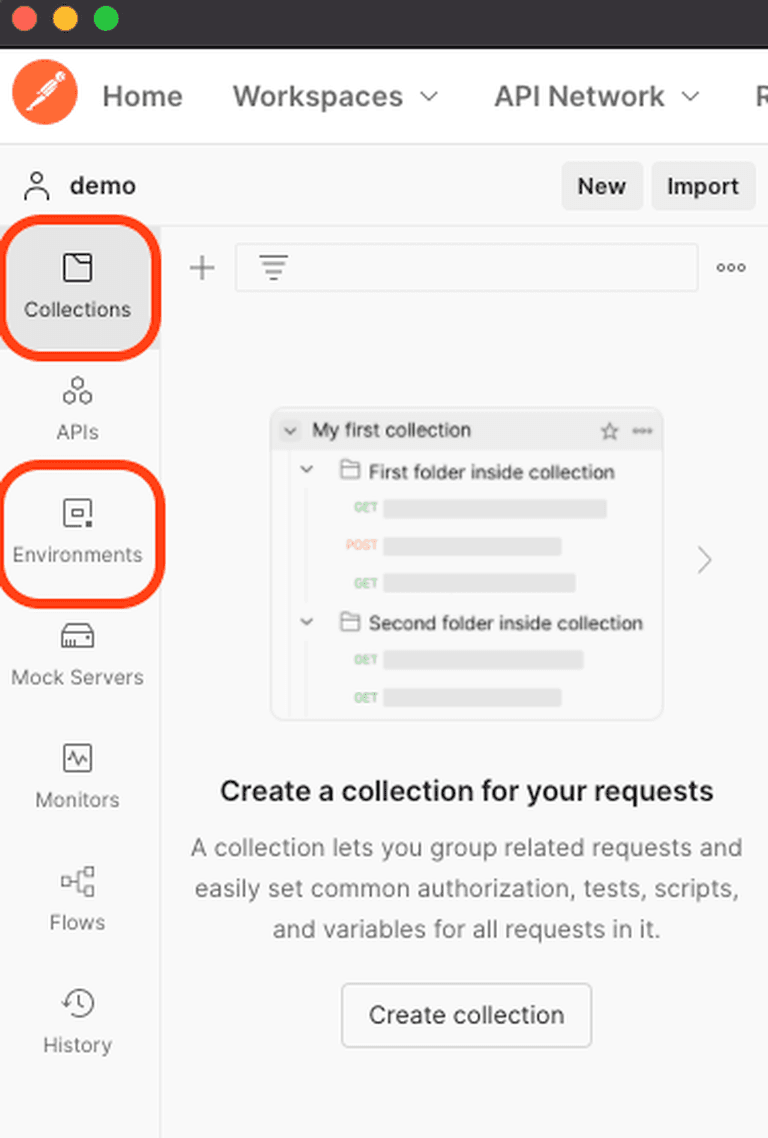This screenshot has width=768, height=1138.
Task: Click the Second folder inside collection label
Action: click(x=506, y=623)
